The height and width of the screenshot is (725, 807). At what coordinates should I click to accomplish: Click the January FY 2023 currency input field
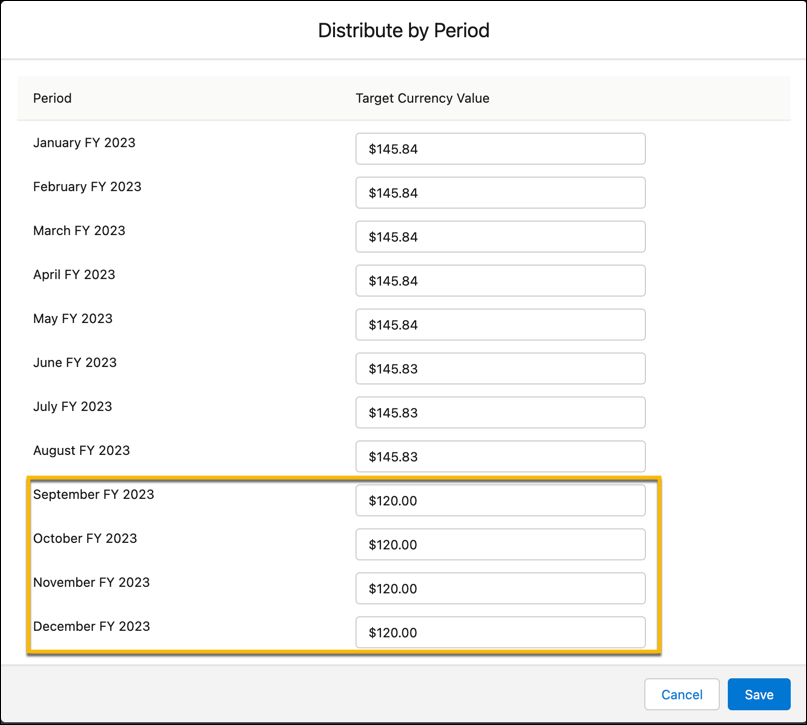tap(500, 148)
